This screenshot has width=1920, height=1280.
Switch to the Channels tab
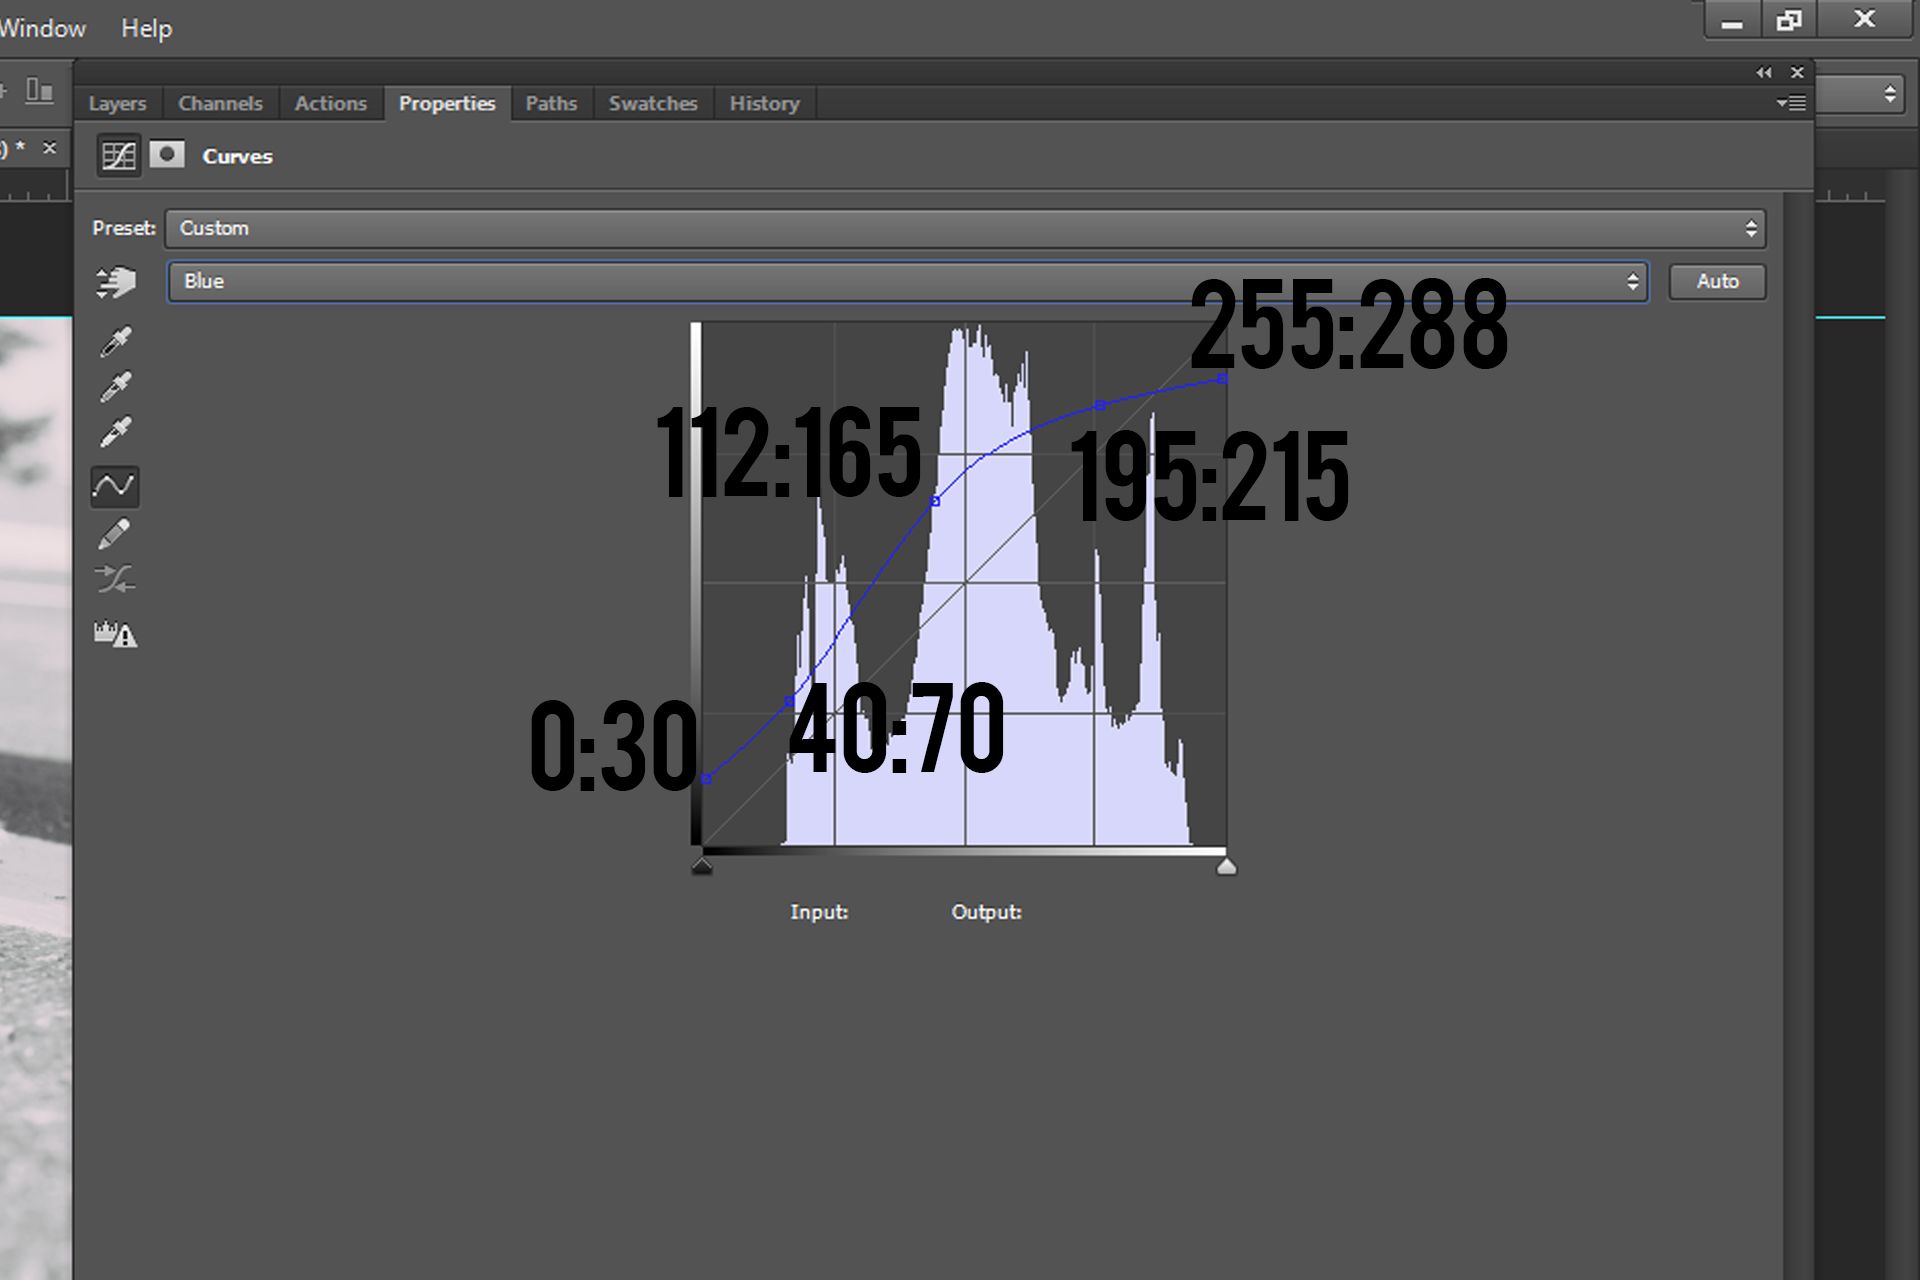(220, 103)
